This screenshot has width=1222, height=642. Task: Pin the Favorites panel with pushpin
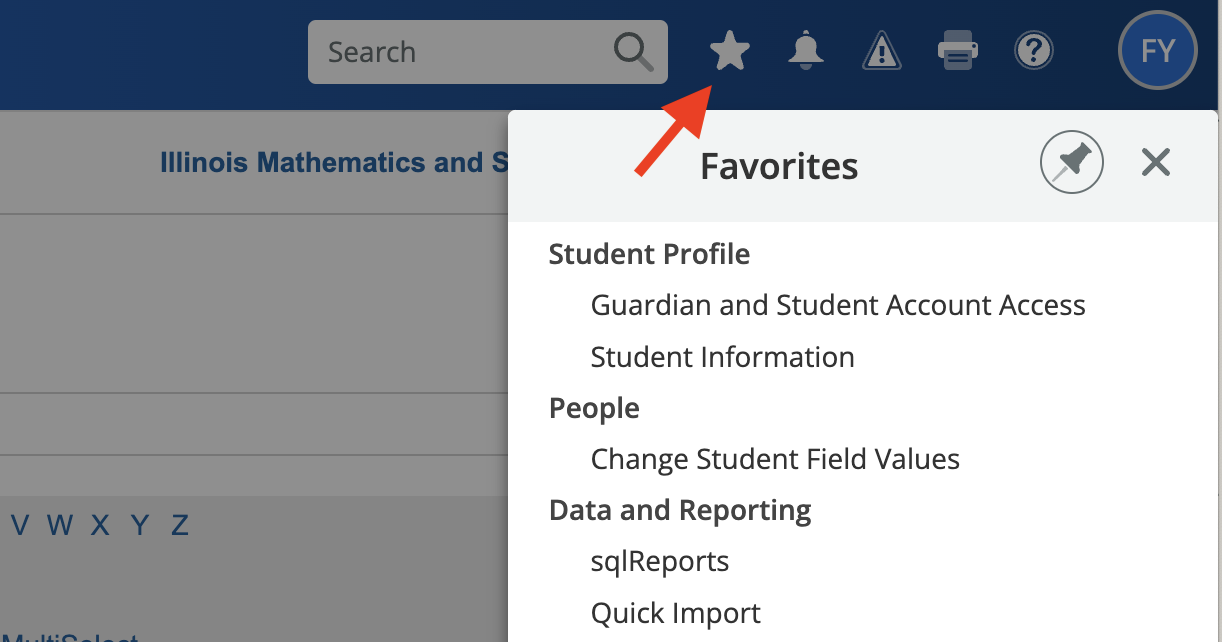pyautogui.click(x=1072, y=162)
